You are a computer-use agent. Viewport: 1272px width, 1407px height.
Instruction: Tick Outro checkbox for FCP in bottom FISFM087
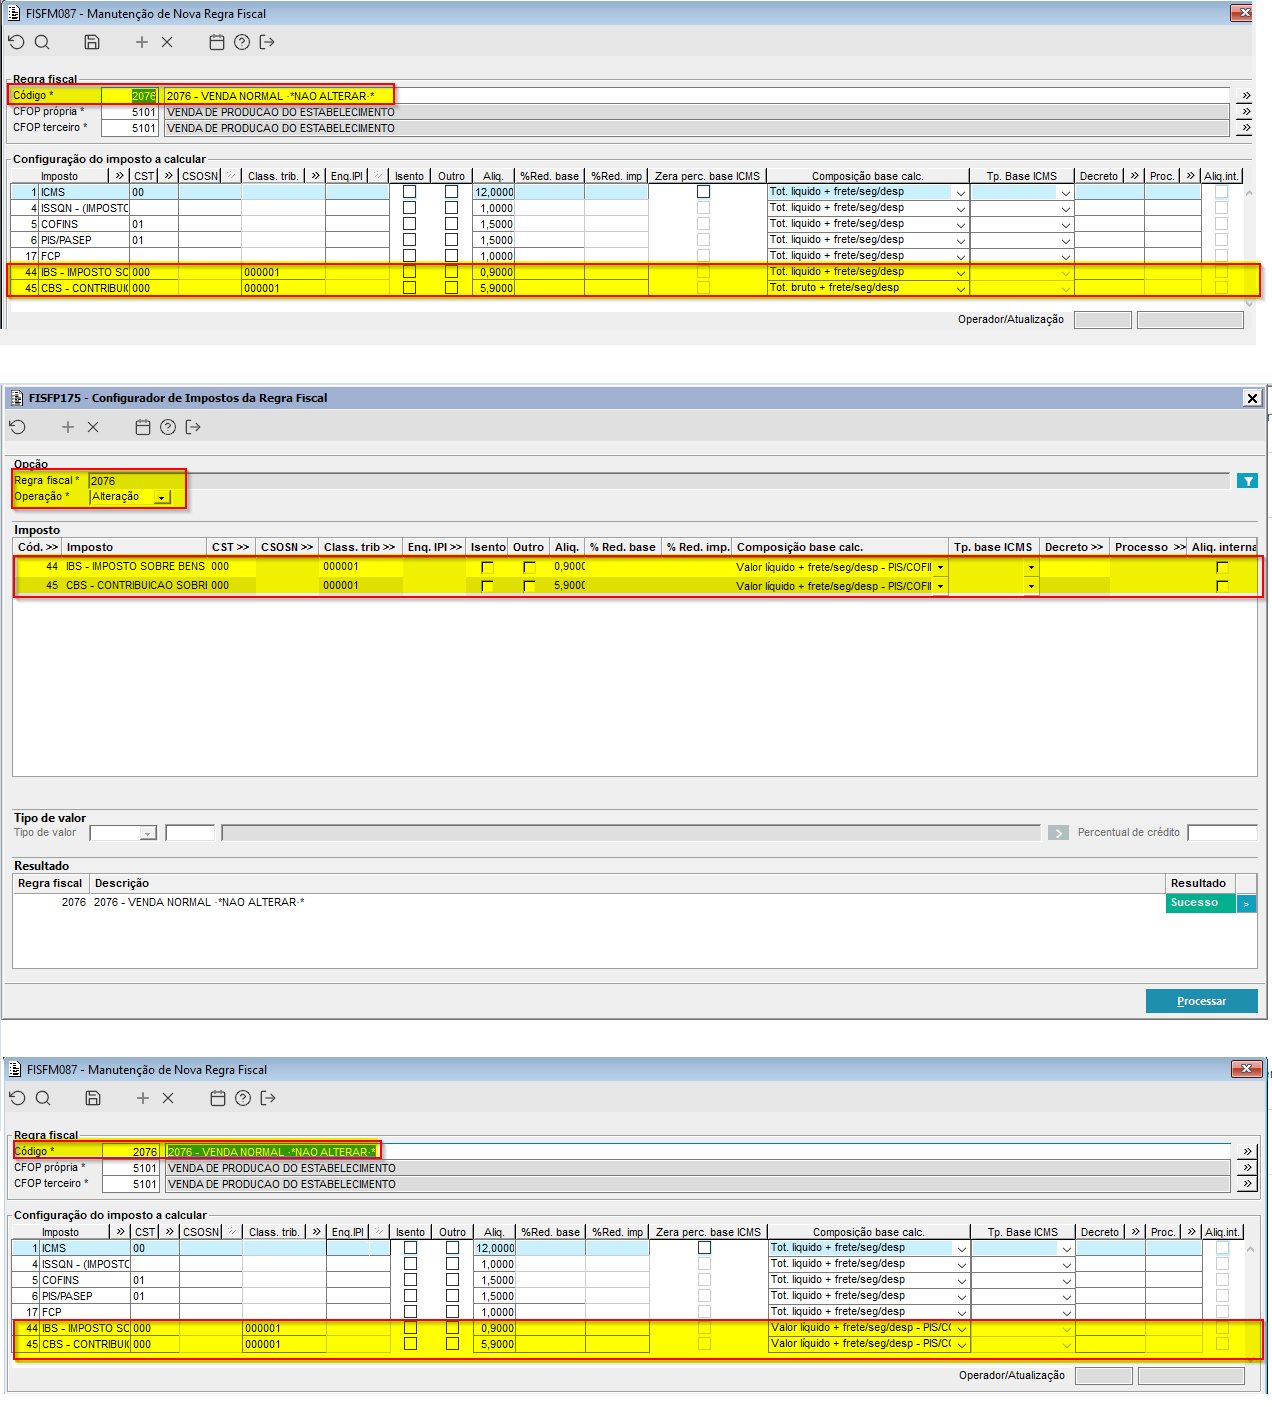(452, 1312)
